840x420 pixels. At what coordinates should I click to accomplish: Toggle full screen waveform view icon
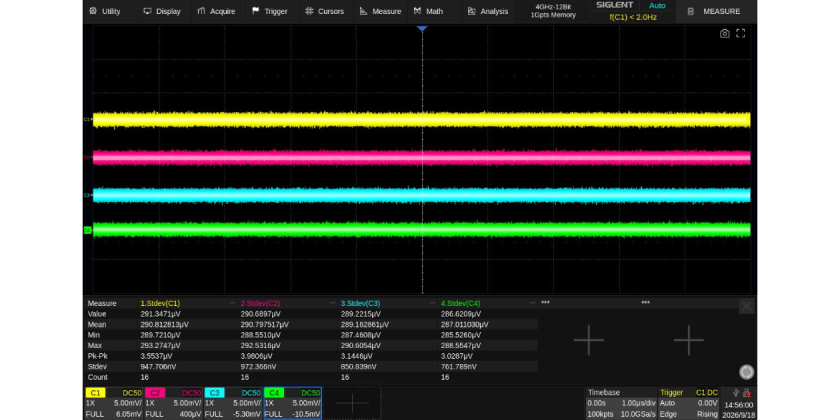coord(741,34)
